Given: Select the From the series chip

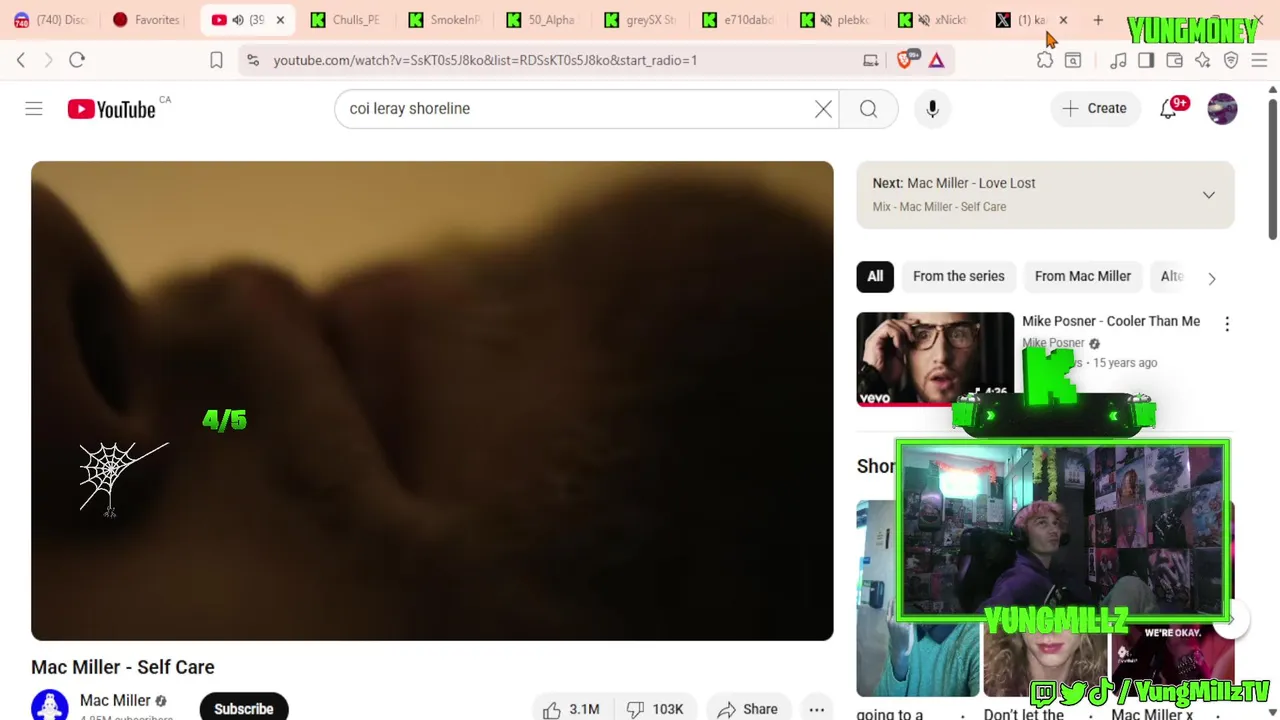Looking at the screenshot, I should tap(958, 276).
